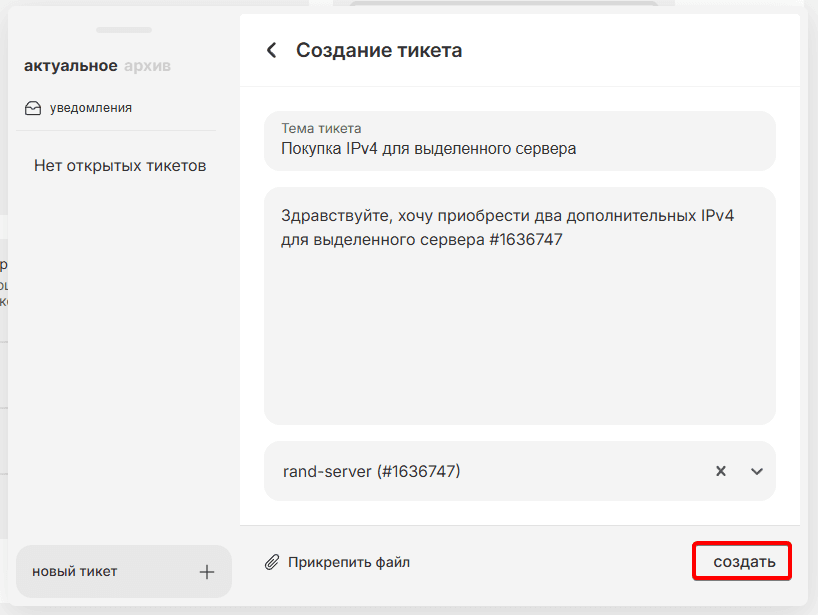Image resolution: width=818 pixels, height=615 pixels.
Task: Click the Тема тикета field label
Action: pos(321,128)
